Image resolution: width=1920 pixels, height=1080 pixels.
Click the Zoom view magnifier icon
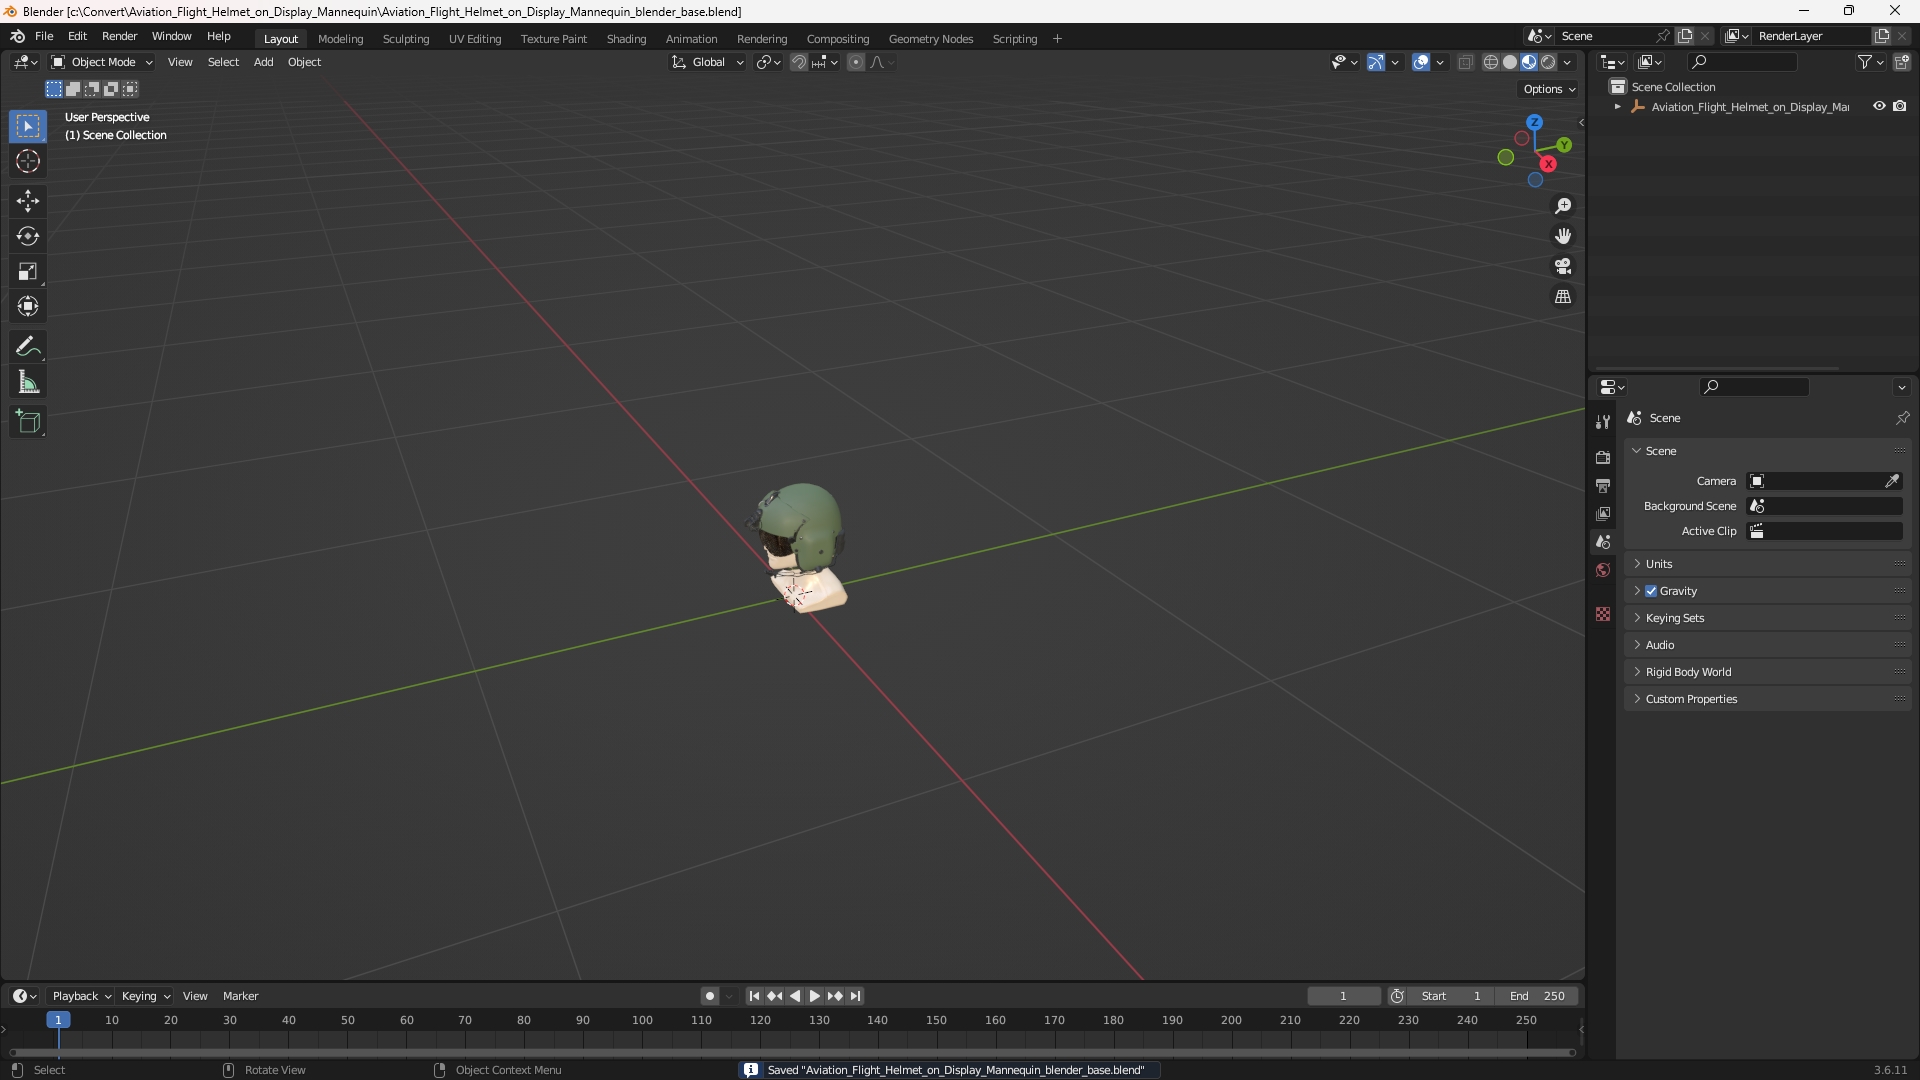click(x=1563, y=206)
